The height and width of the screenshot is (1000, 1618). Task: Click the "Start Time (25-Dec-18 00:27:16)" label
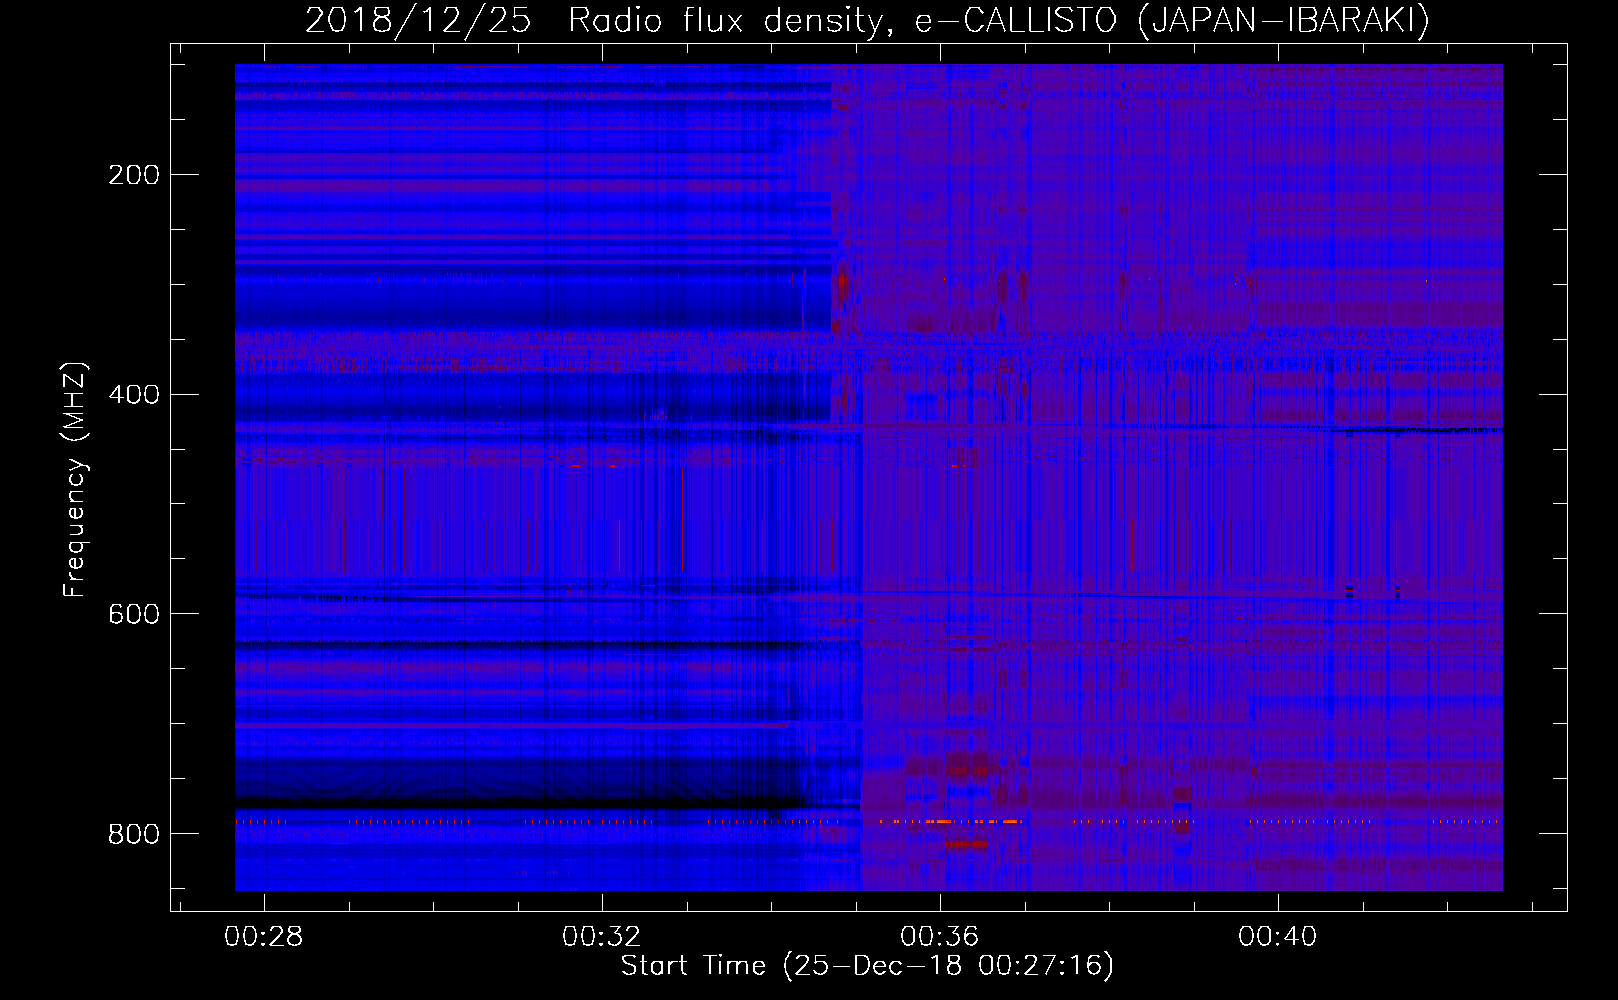click(x=867, y=966)
